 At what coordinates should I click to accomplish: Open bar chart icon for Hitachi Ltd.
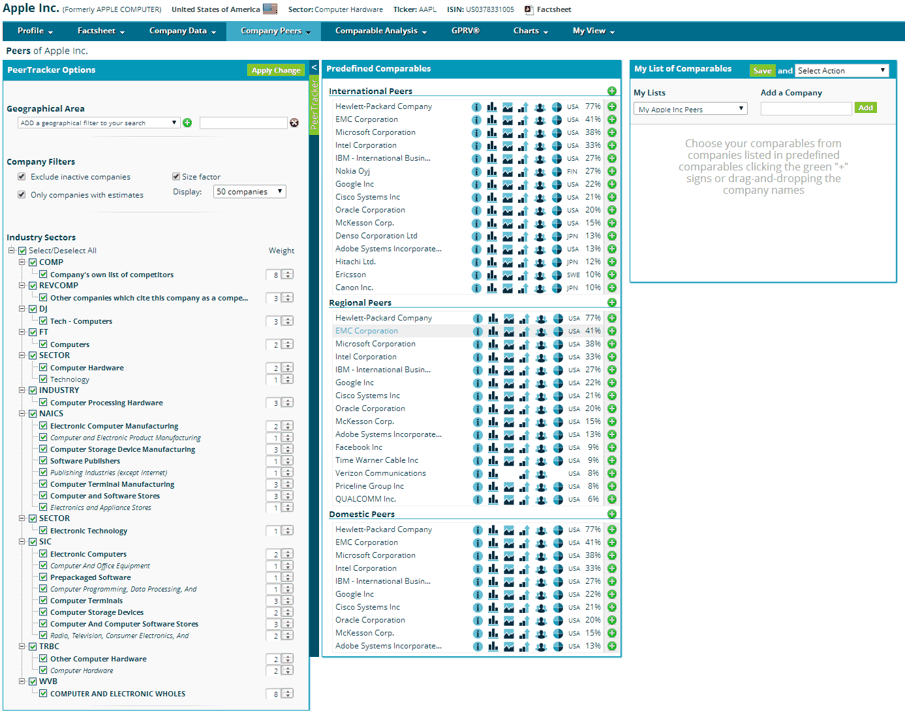pos(492,262)
